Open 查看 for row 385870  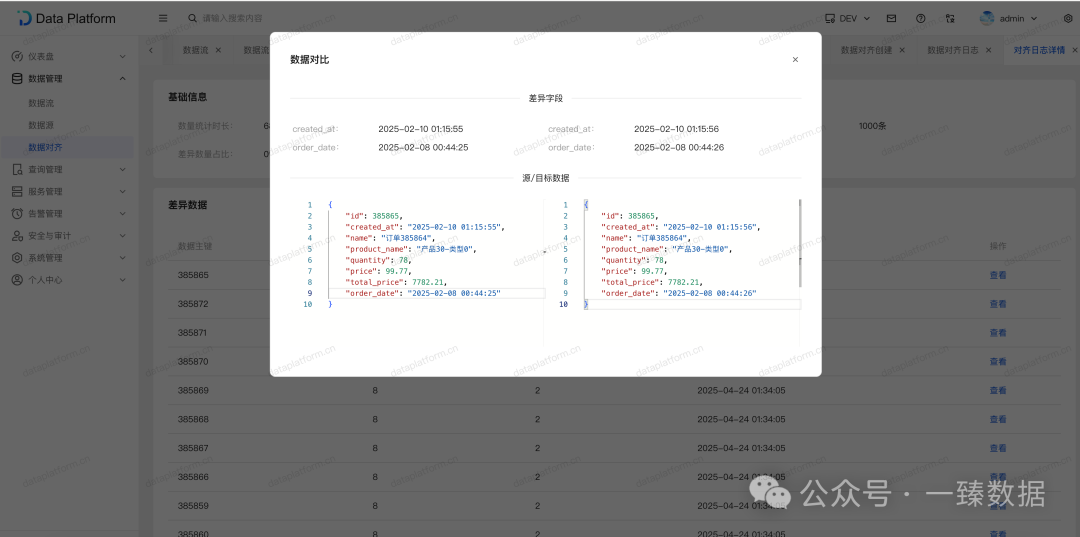[x=998, y=361]
